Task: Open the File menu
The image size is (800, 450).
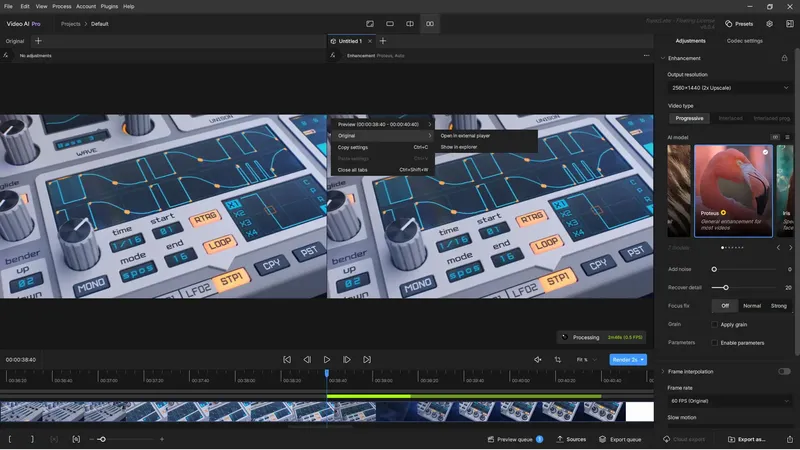Action: tap(8, 7)
